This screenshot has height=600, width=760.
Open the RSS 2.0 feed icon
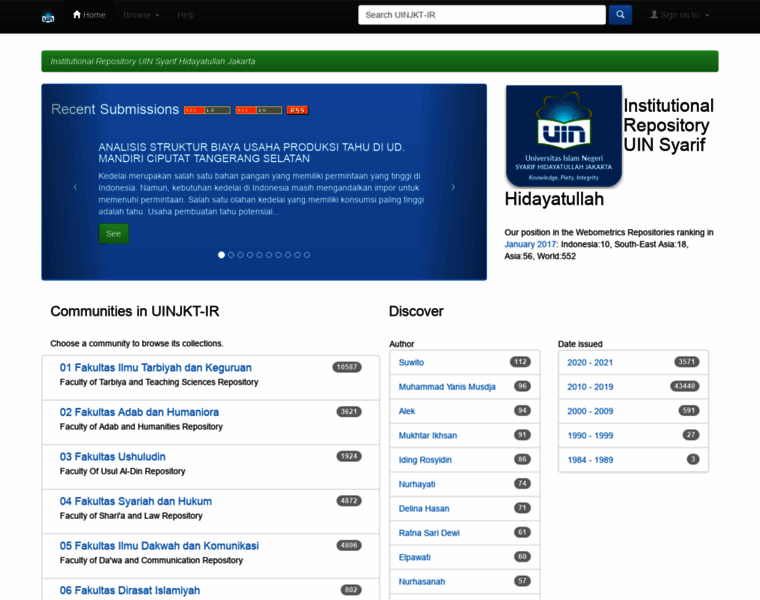pyautogui.click(x=259, y=110)
